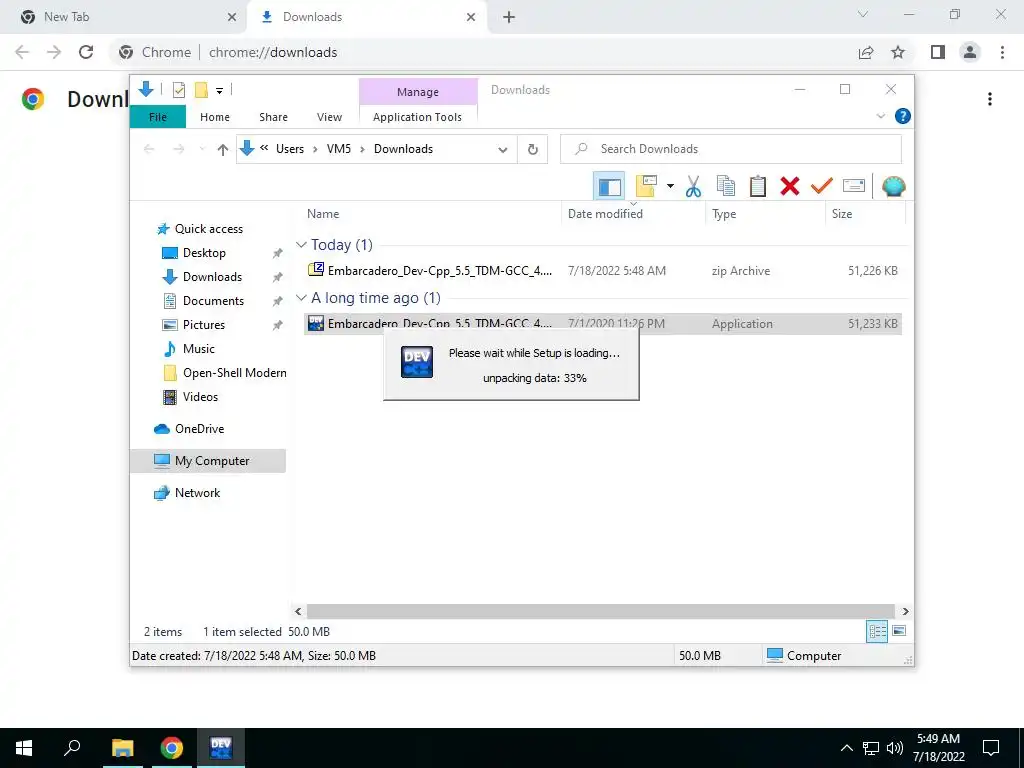Open the View ribbon tab
Image resolution: width=1024 pixels, height=768 pixels.
pyautogui.click(x=329, y=117)
